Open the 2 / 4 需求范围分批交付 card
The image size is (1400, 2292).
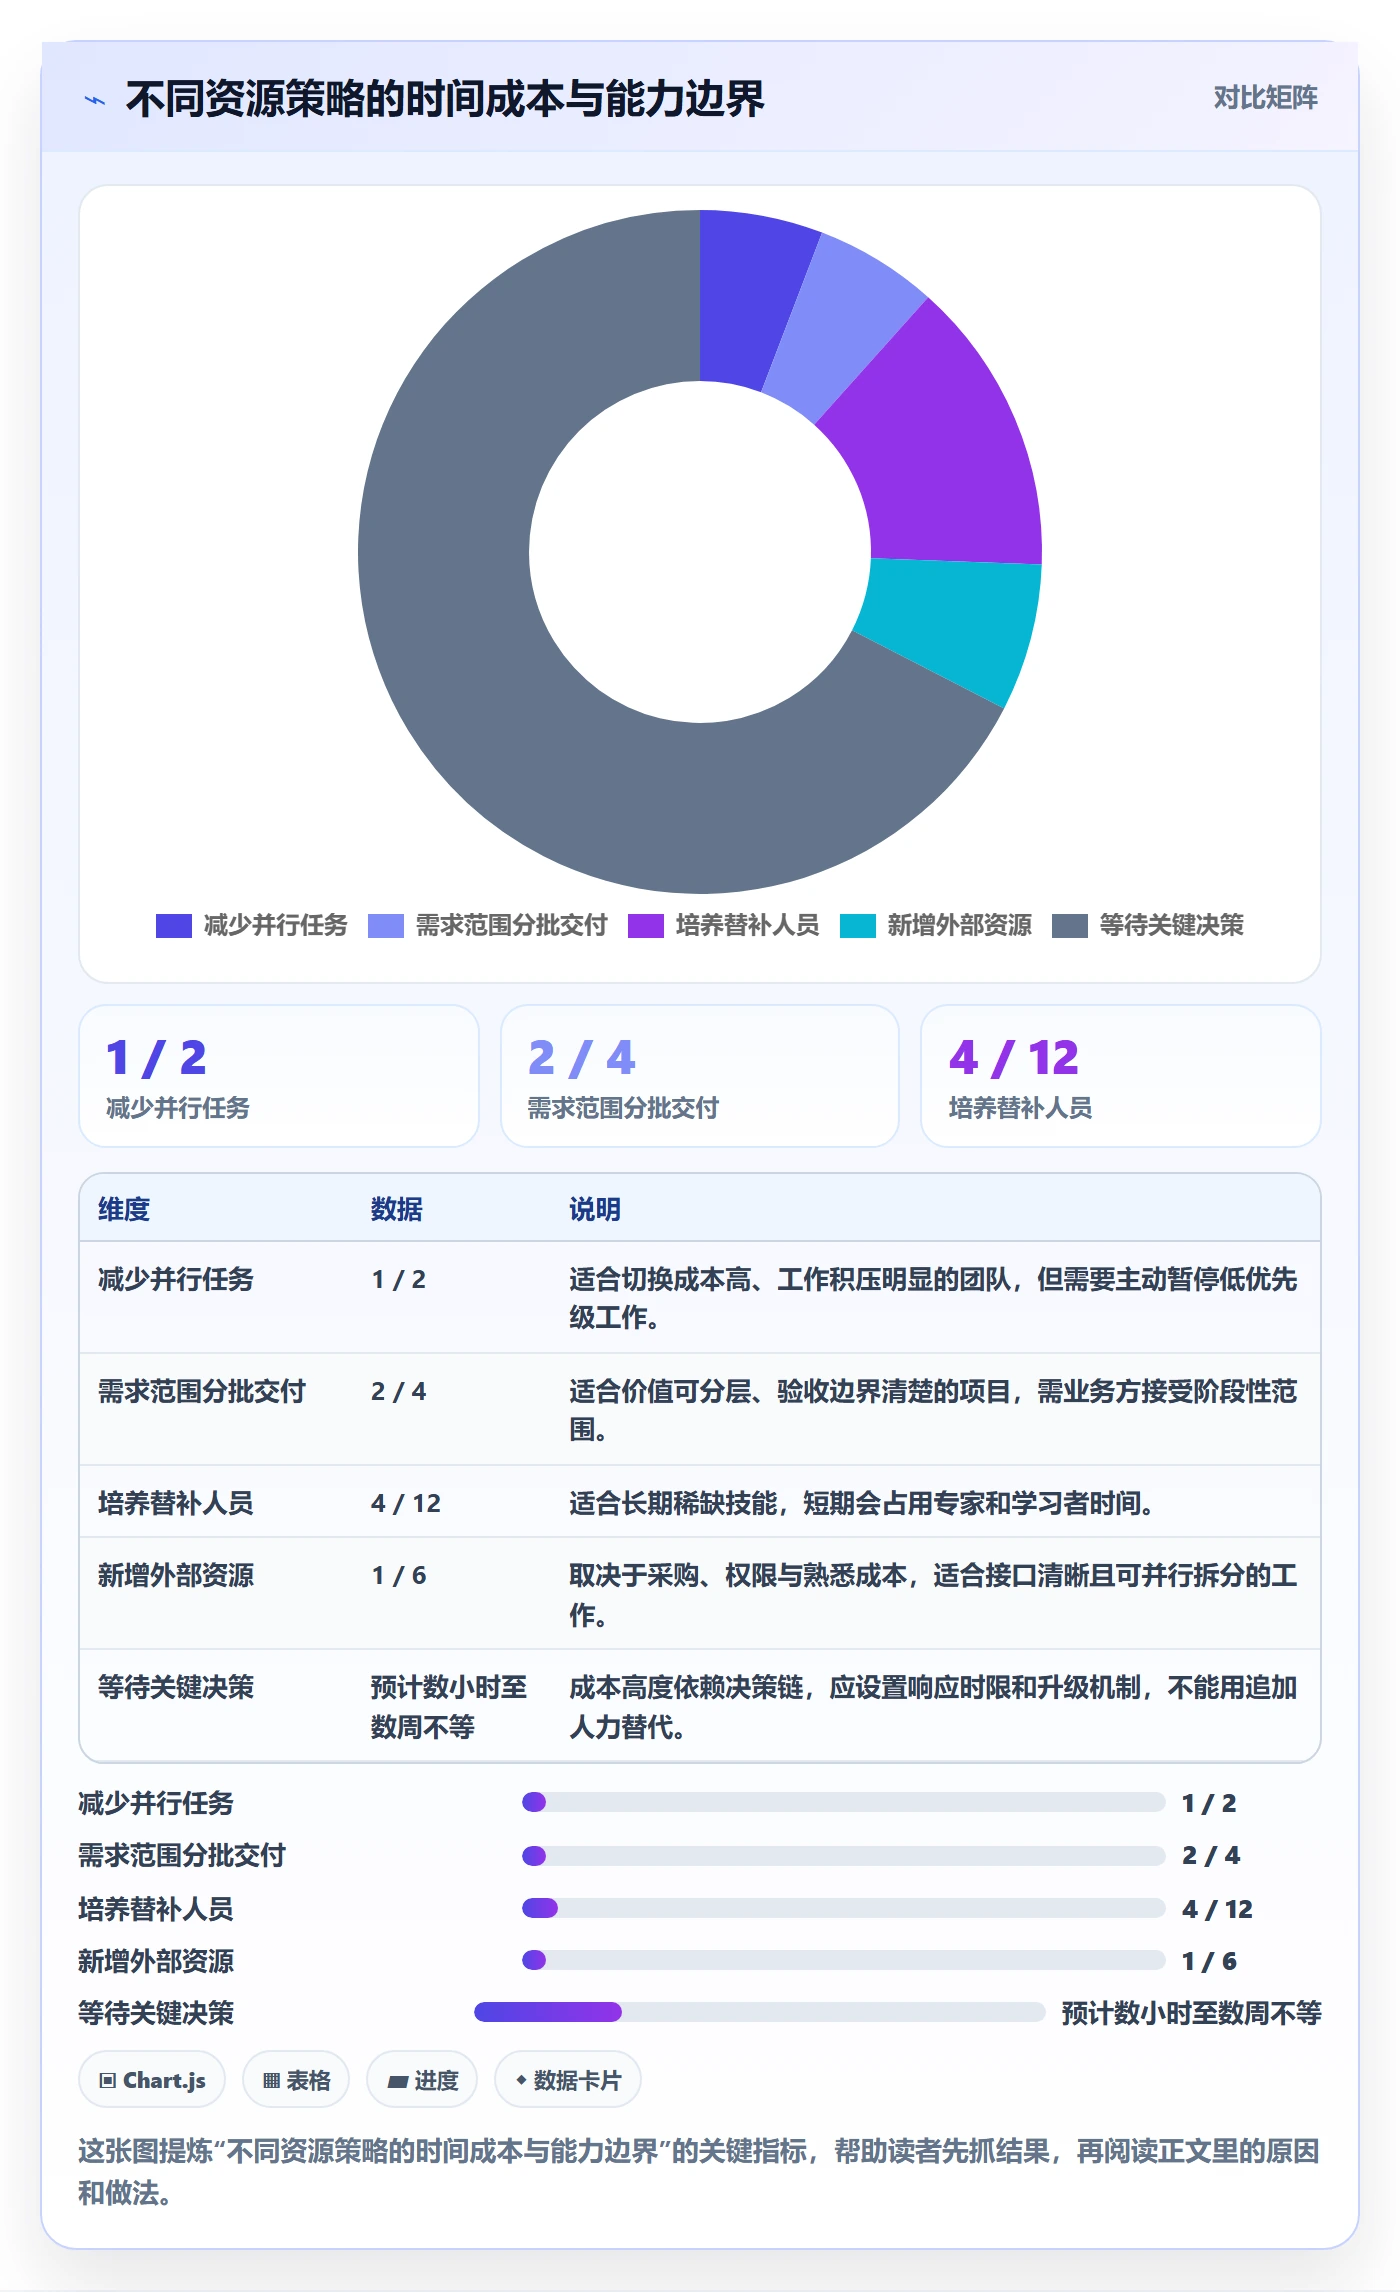tap(700, 1076)
